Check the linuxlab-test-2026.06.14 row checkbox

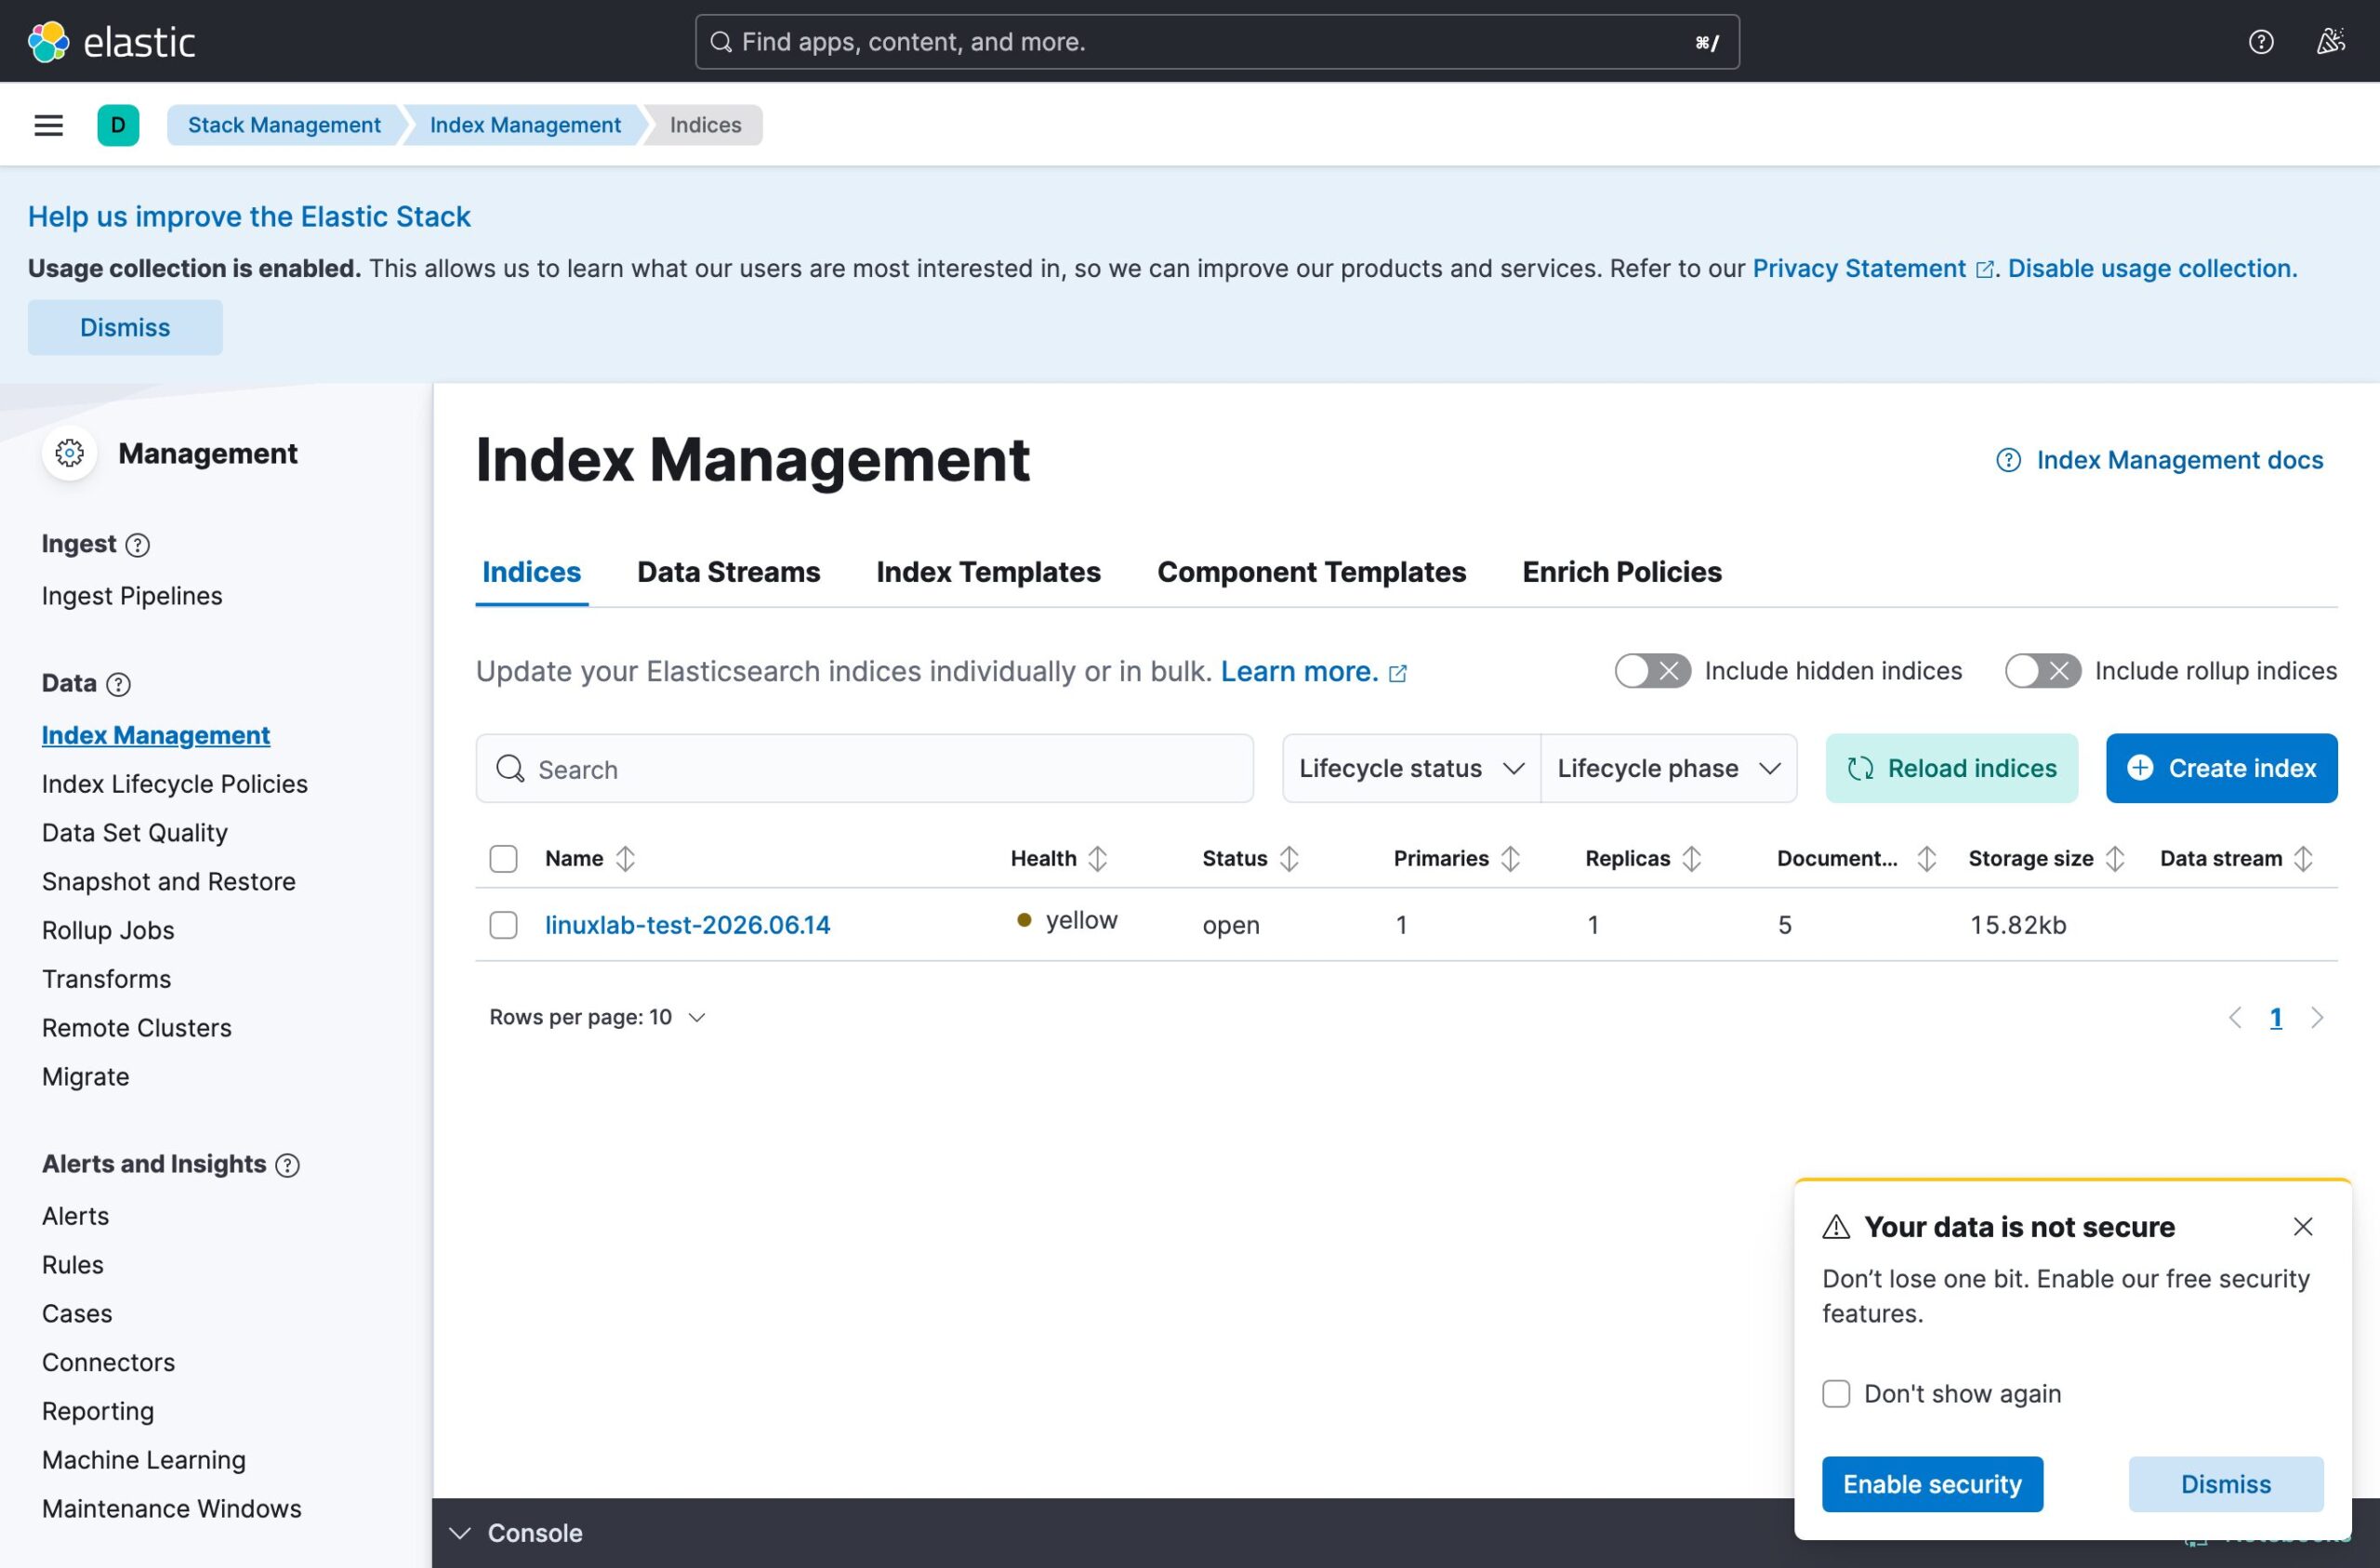503,925
